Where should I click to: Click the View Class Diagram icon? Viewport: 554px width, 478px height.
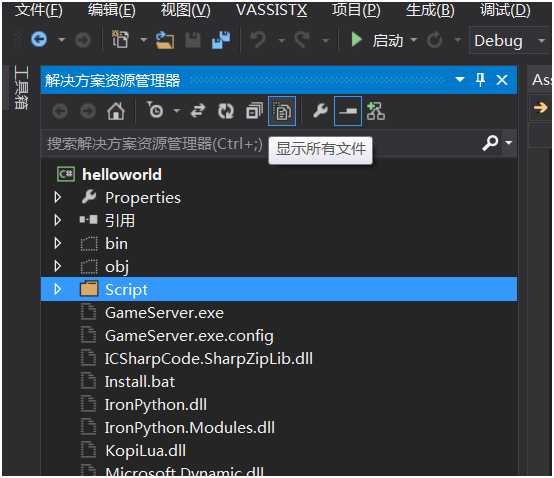pyautogui.click(x=376, y=111)
